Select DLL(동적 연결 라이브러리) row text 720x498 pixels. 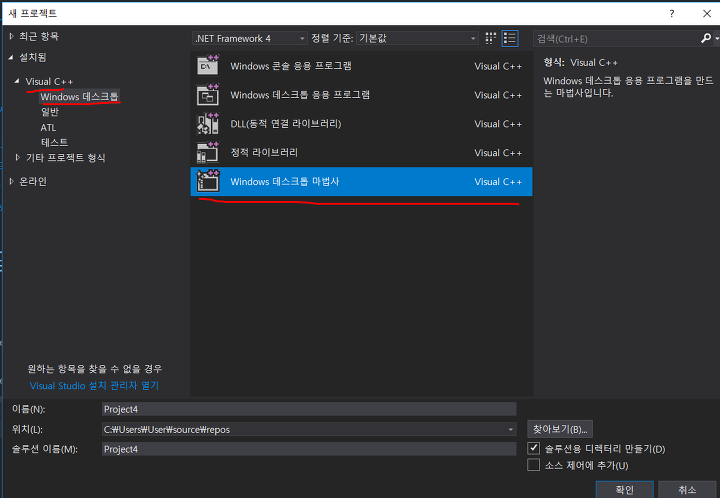pyautogui.click(x=286, y=123)
